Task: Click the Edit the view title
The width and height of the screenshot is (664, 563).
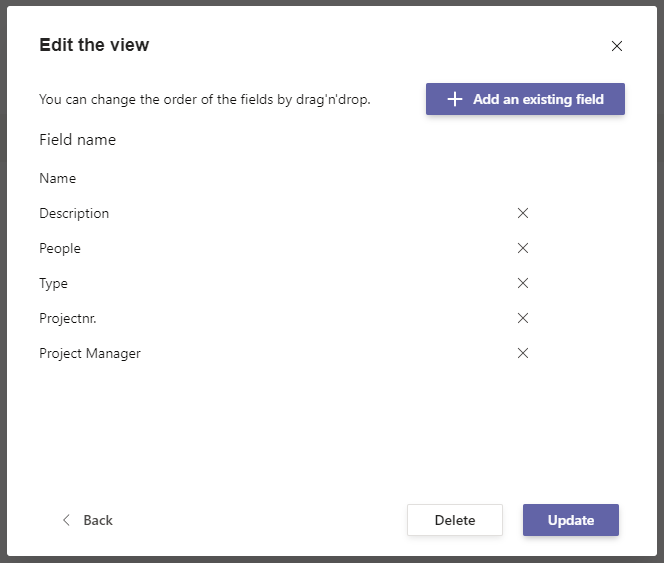Action: (94, 45)
